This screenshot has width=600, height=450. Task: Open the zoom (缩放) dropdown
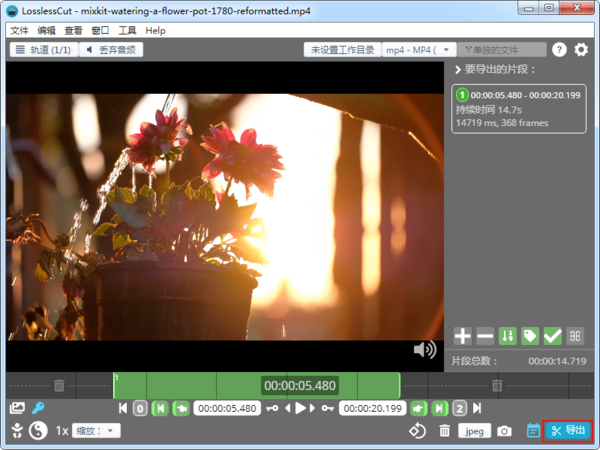coord(97,431)
